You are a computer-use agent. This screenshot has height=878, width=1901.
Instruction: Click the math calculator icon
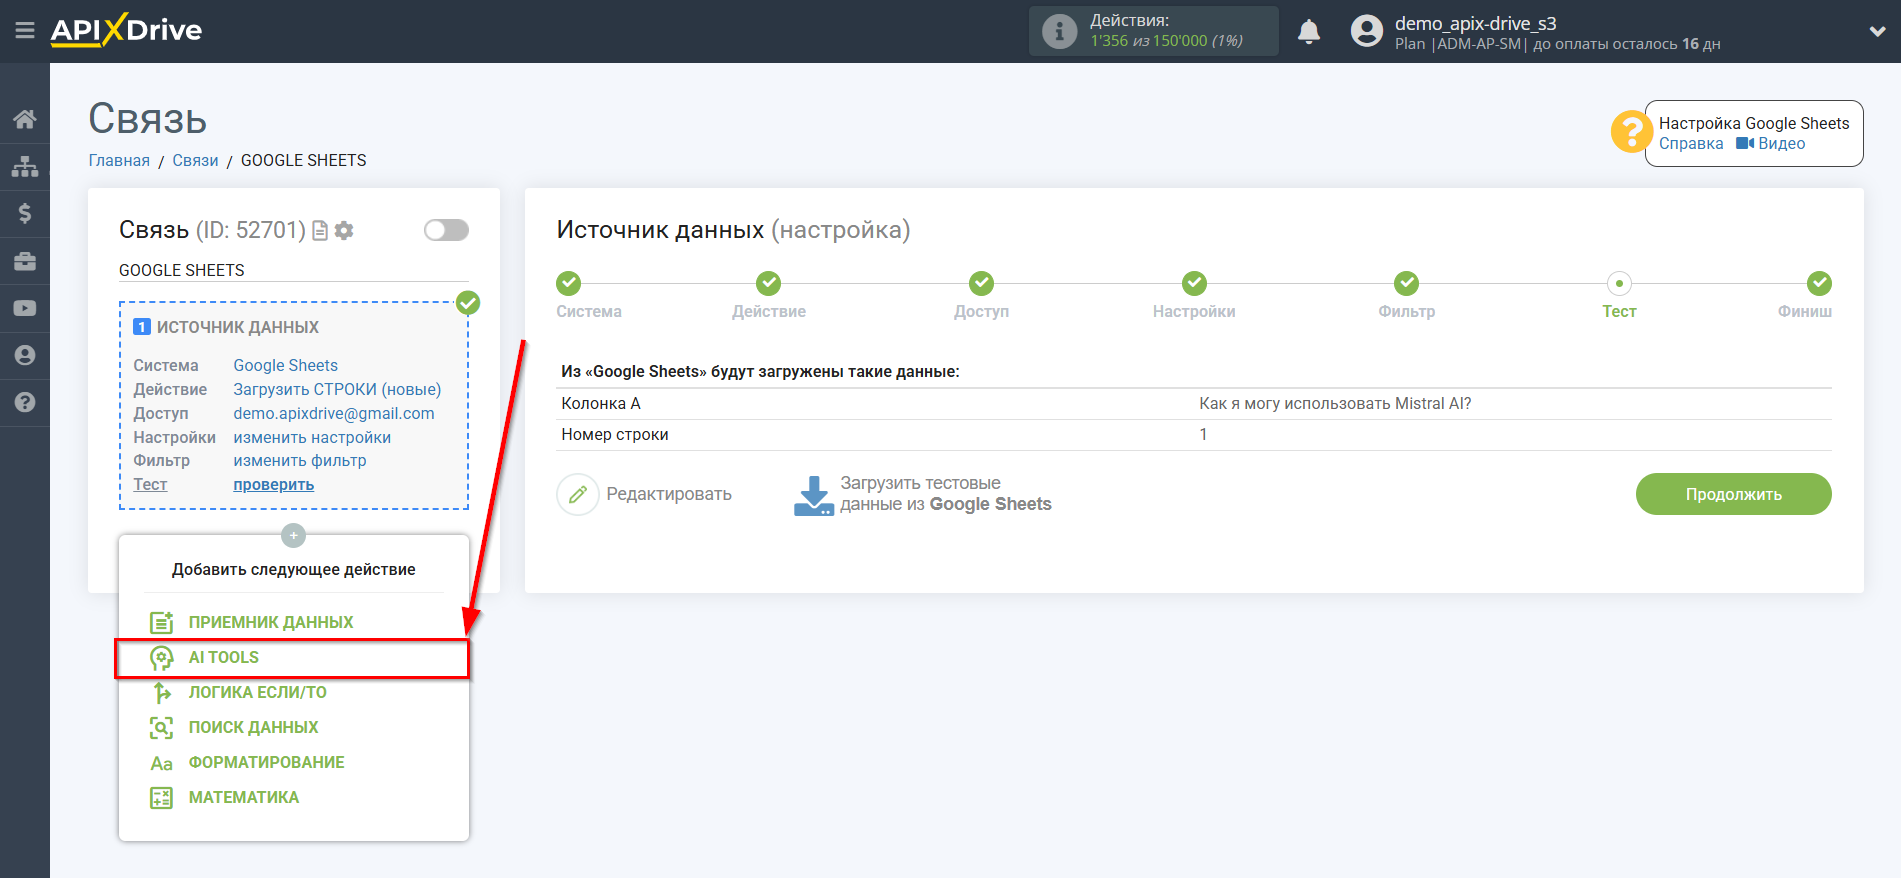coord(161,797)
